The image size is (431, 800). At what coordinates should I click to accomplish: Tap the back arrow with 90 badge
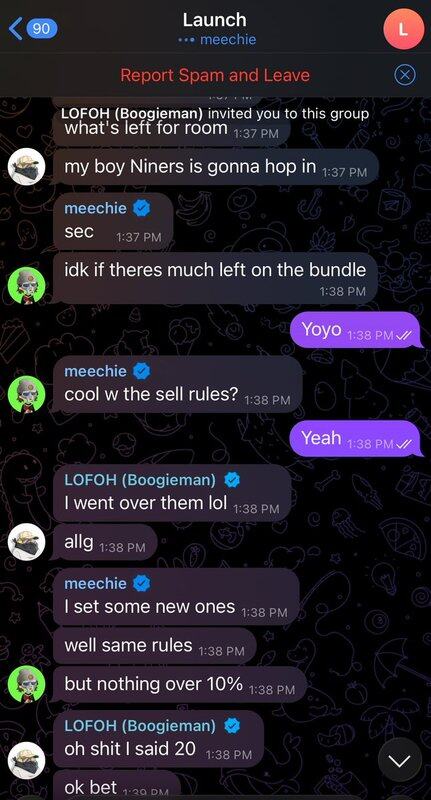(x=33, y=29)
